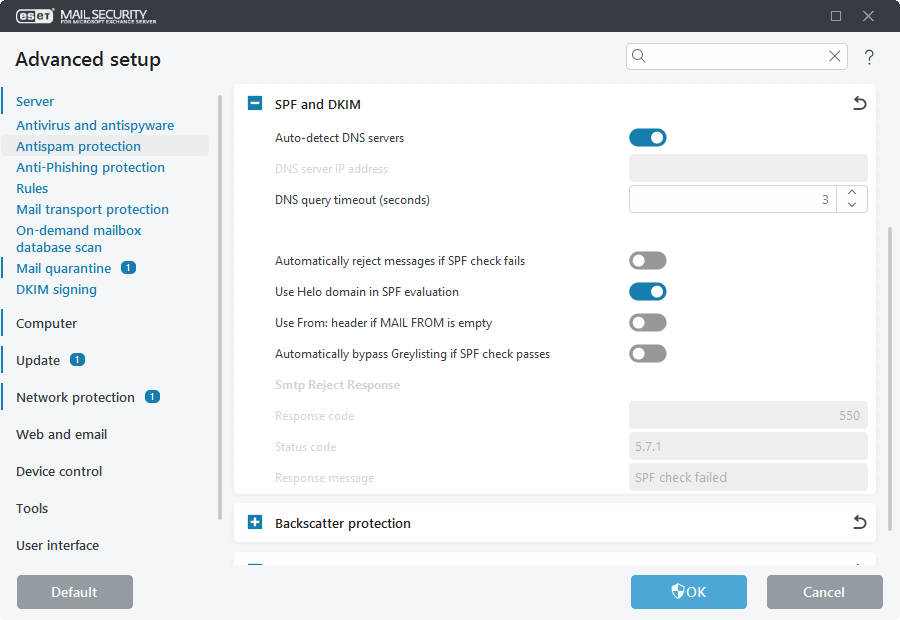Screen dimensions: 900x620
Task: Open help via the question mark icon
Action: pyautogui.click(x=869, y=58)
